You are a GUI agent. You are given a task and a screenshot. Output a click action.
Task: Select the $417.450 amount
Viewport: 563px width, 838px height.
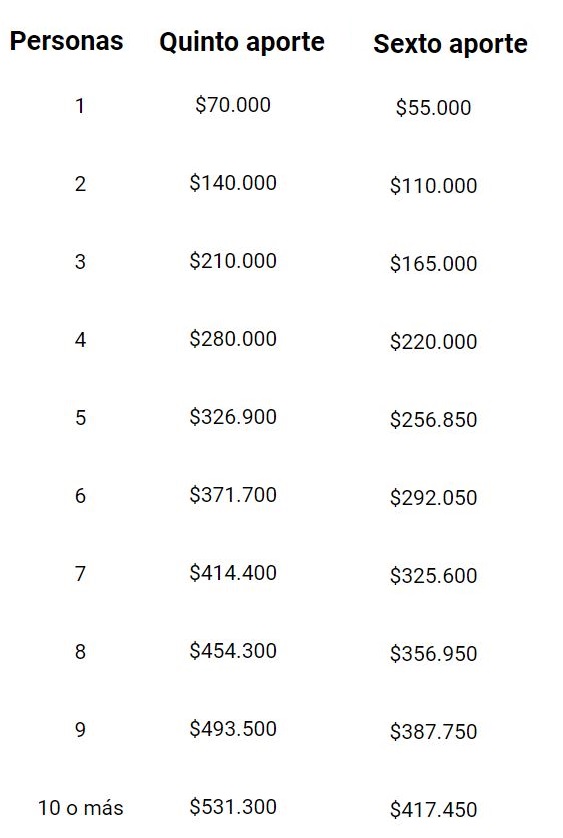(433, 810)
